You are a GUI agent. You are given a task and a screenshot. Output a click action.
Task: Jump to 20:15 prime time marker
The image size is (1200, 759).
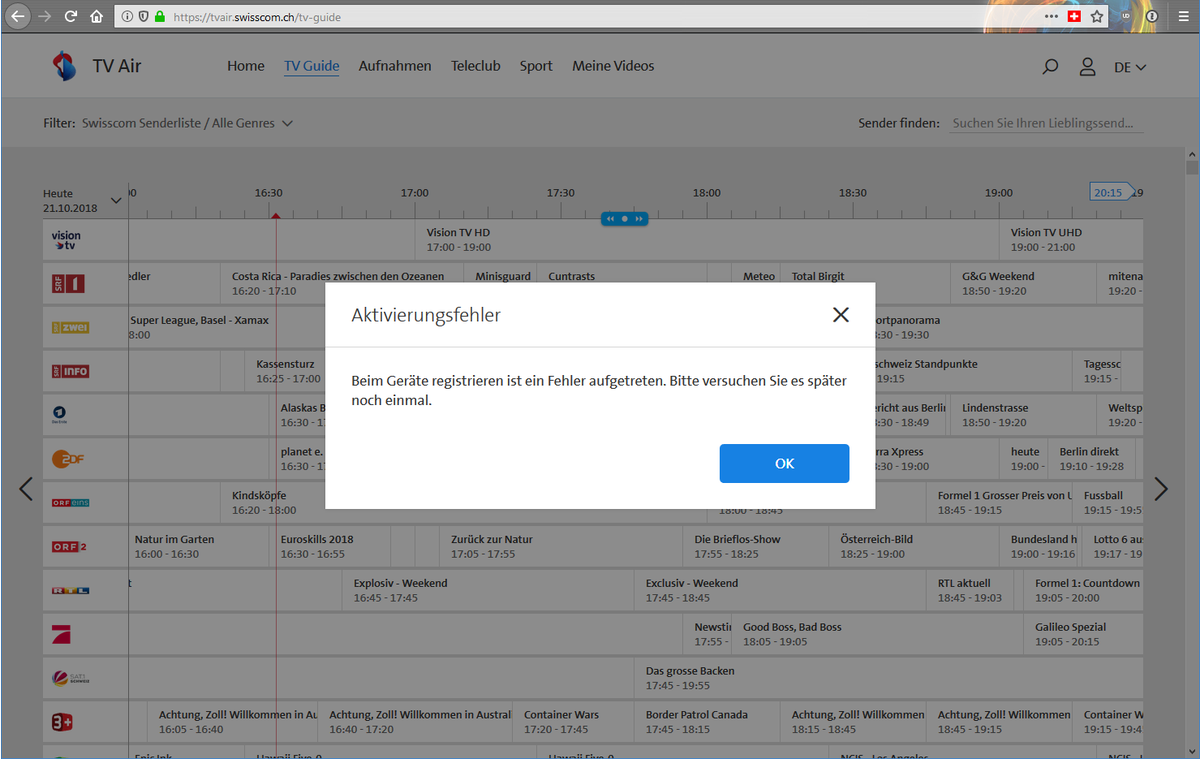click(1110, 192)
